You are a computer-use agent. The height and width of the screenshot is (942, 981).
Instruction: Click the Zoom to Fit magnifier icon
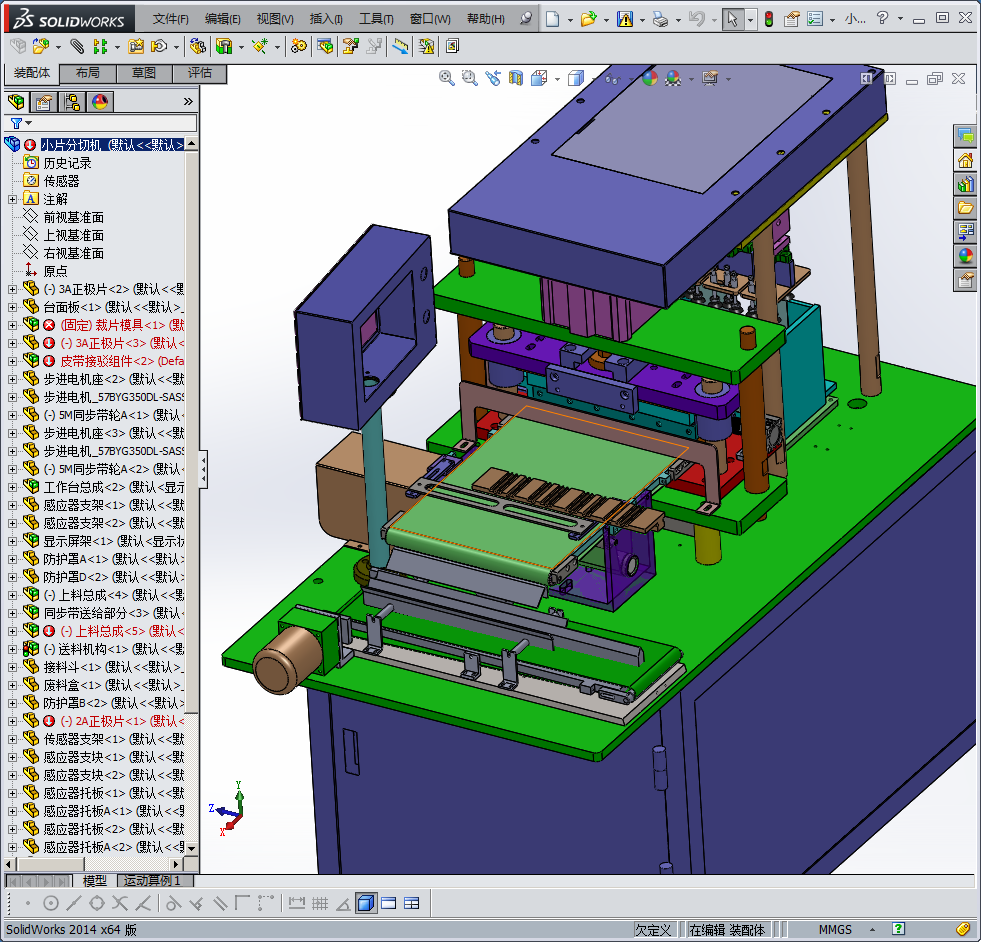click(447, 78)
